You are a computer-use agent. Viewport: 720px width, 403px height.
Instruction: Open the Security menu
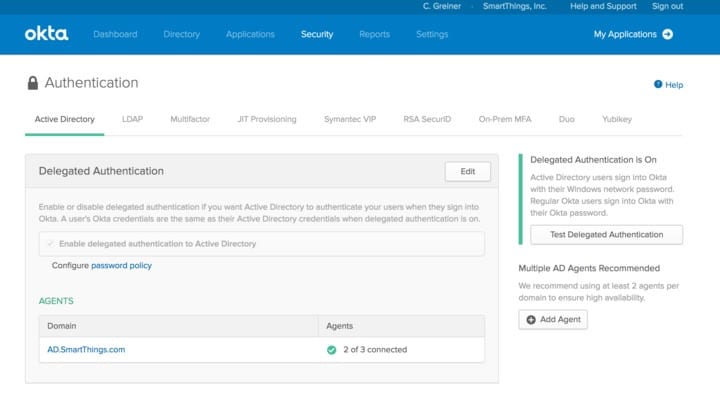[317, 34]
